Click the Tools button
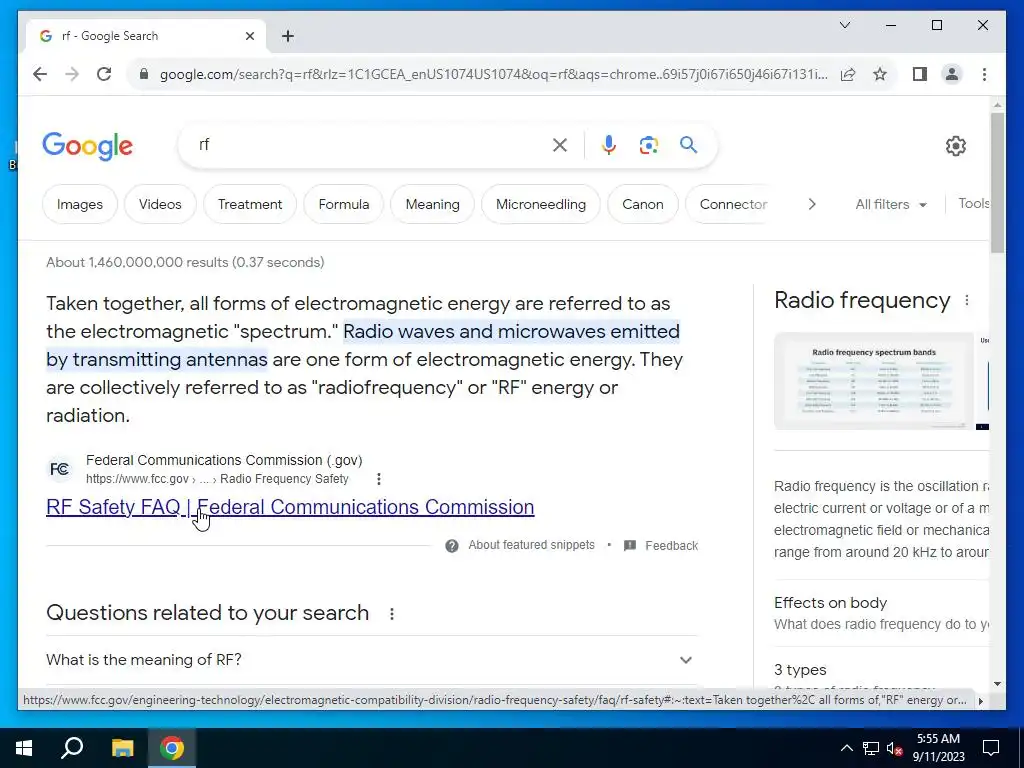This screenshot has height=768, width=1024. tap(974, 204)
